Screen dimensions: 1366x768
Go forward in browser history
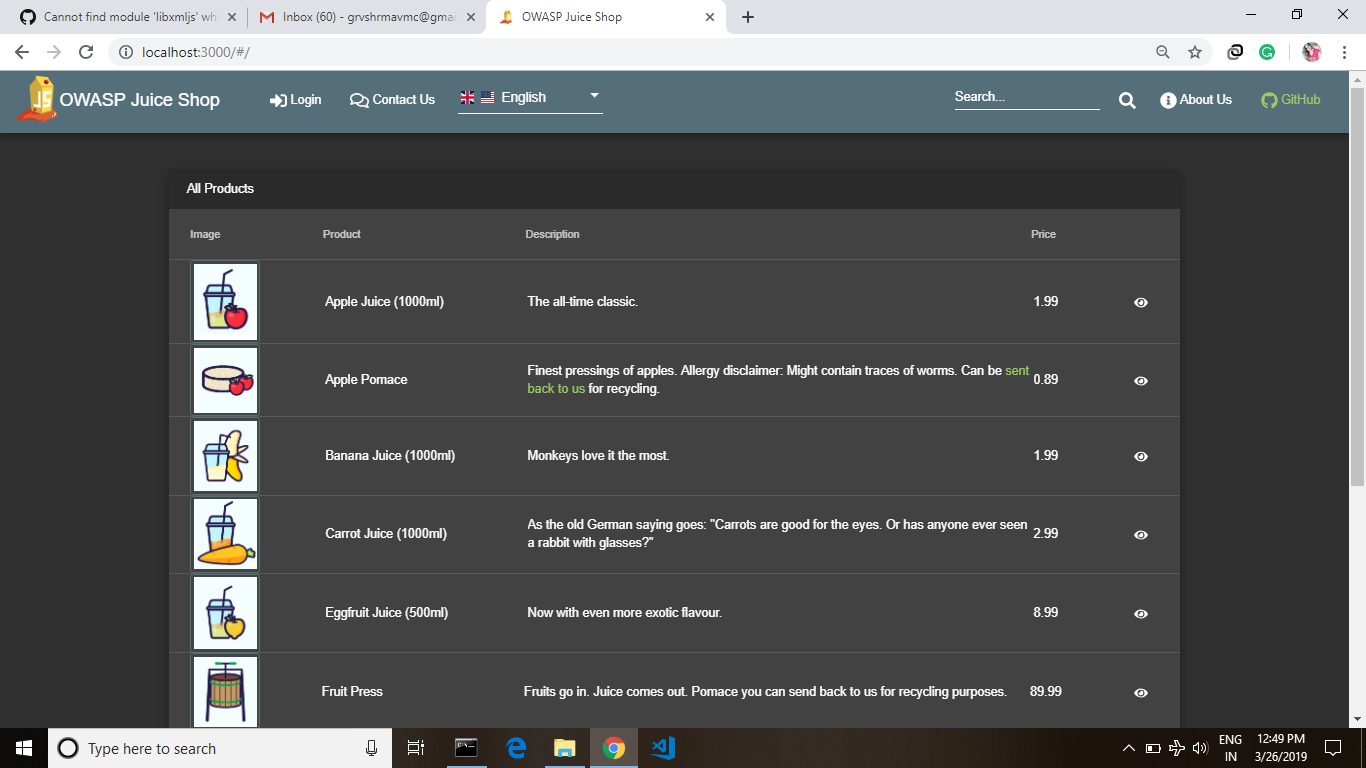click(x=54, y=52)
